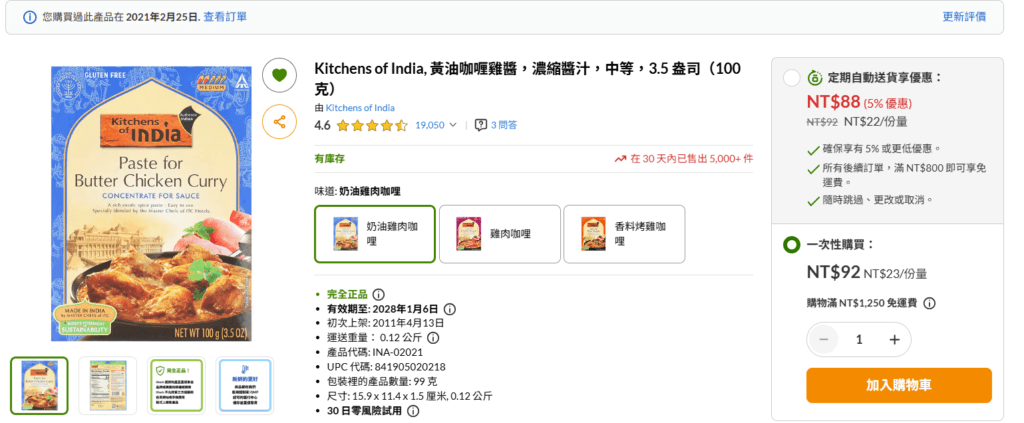Expand the 19,050 ratings dropdown

click(x=453, y=126)
